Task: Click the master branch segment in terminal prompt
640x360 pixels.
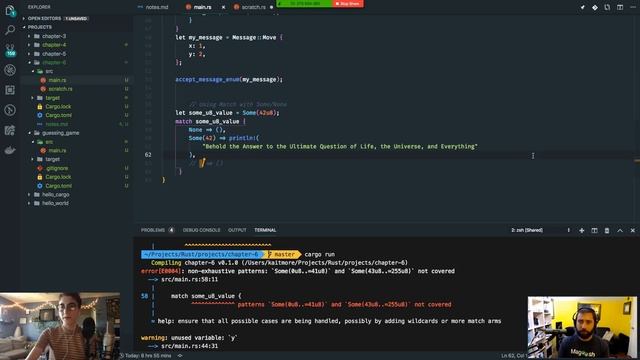Action: [x=283, y=254]
